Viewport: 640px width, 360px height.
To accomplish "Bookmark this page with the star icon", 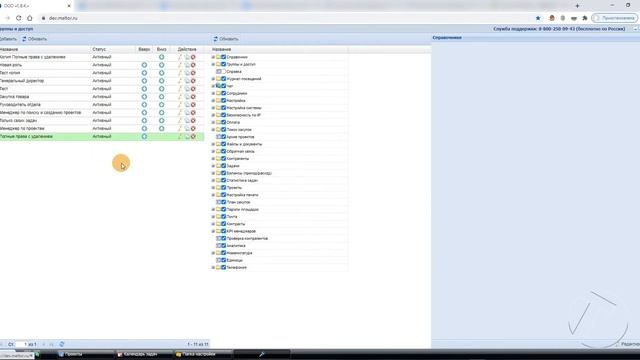I will click(538, 18).
